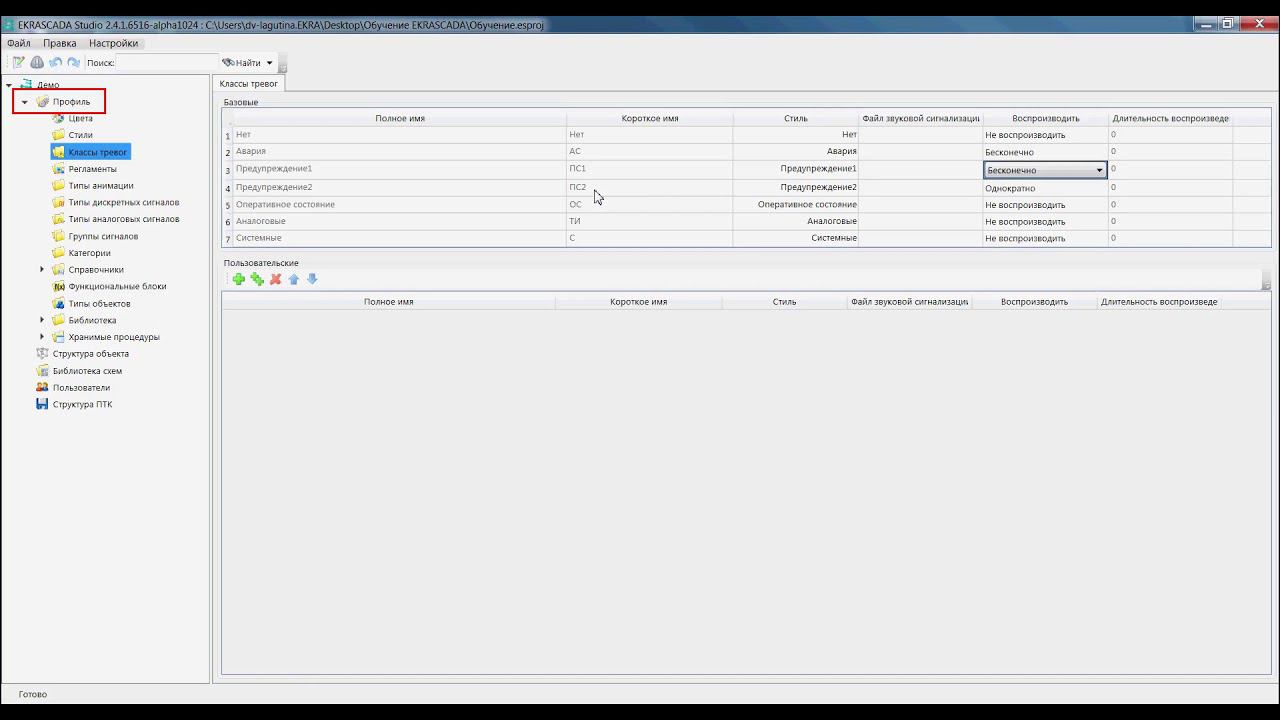
Task: Click short name cell ПС2
Action: 649,187
